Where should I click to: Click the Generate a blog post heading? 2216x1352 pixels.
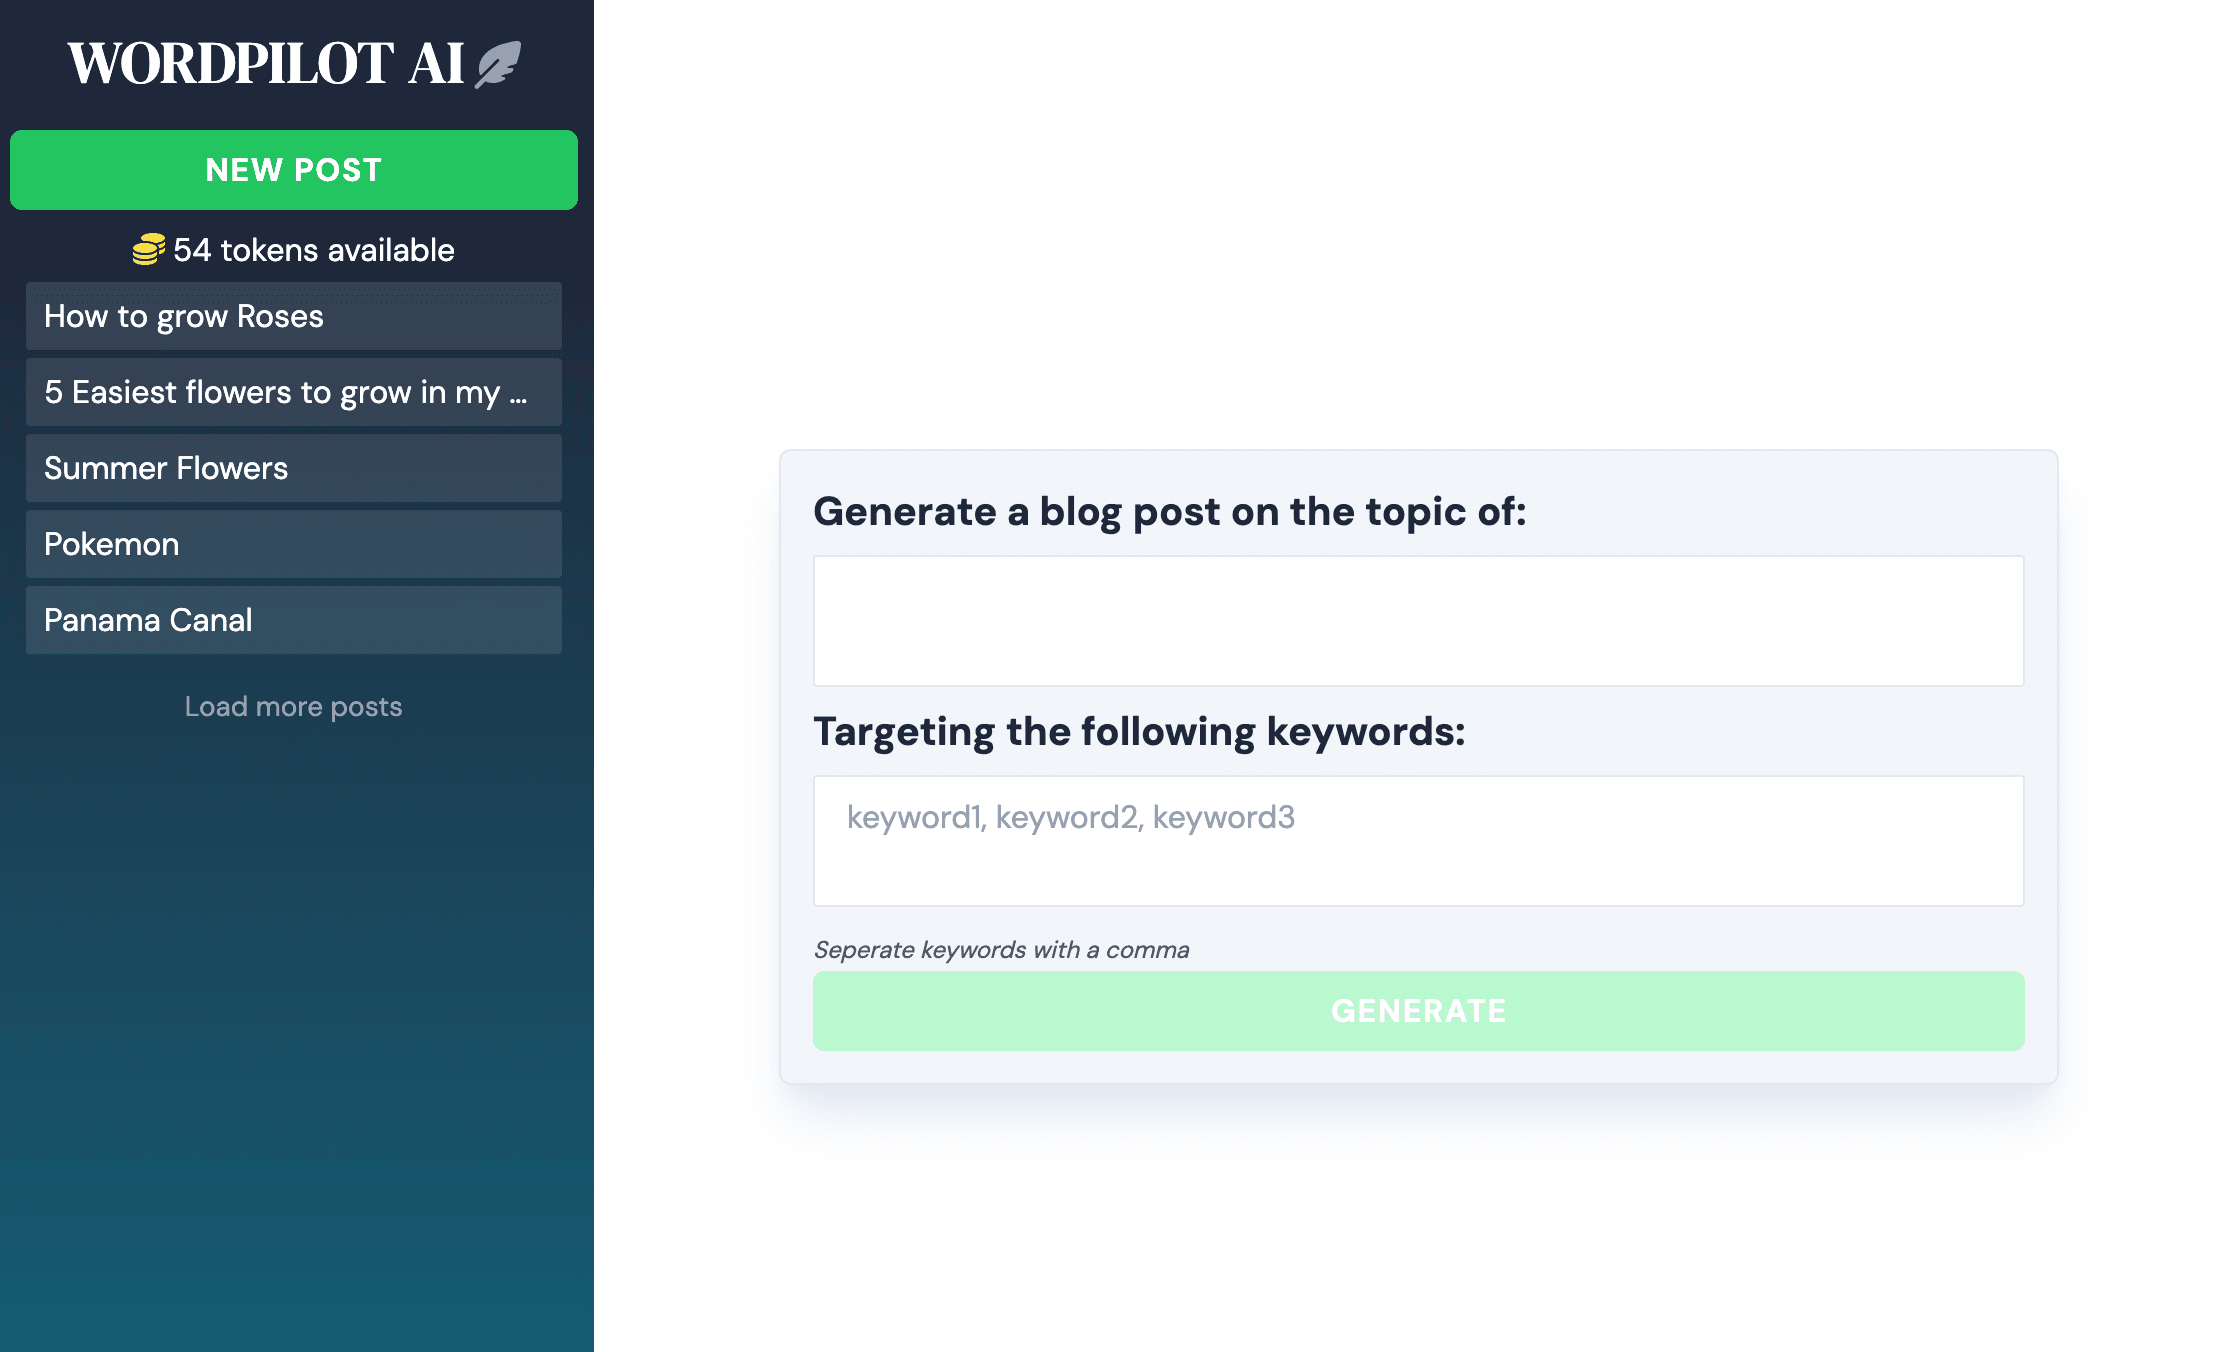point(1170,512)
